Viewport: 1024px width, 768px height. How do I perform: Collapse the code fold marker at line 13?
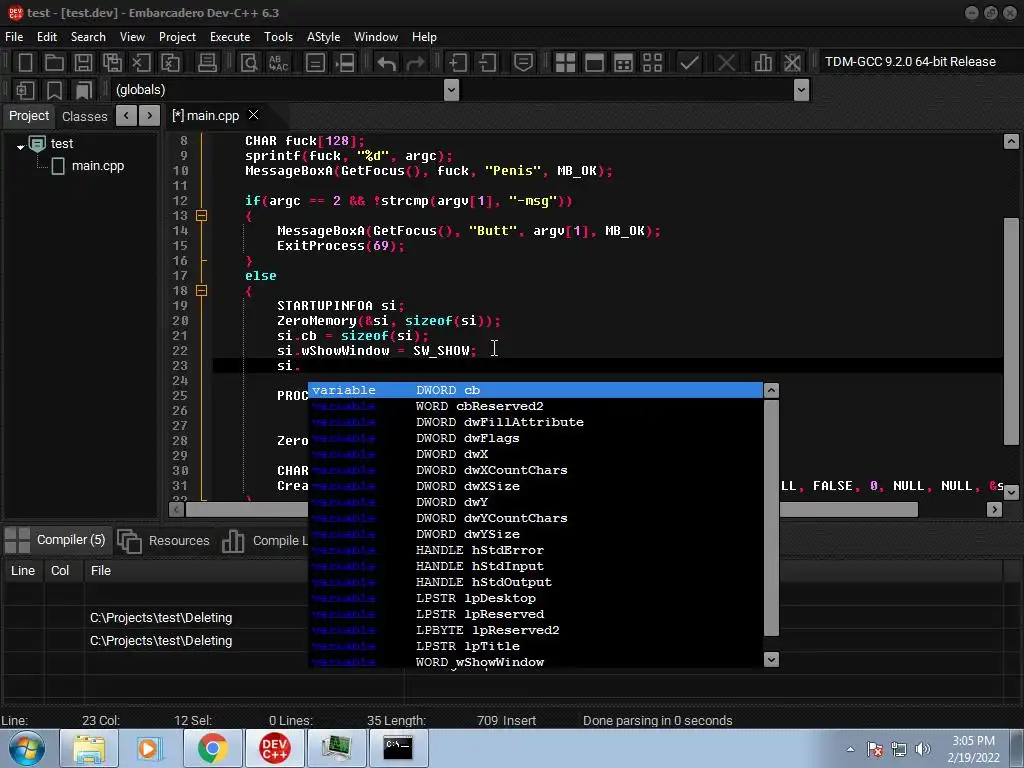click(201, 216)
